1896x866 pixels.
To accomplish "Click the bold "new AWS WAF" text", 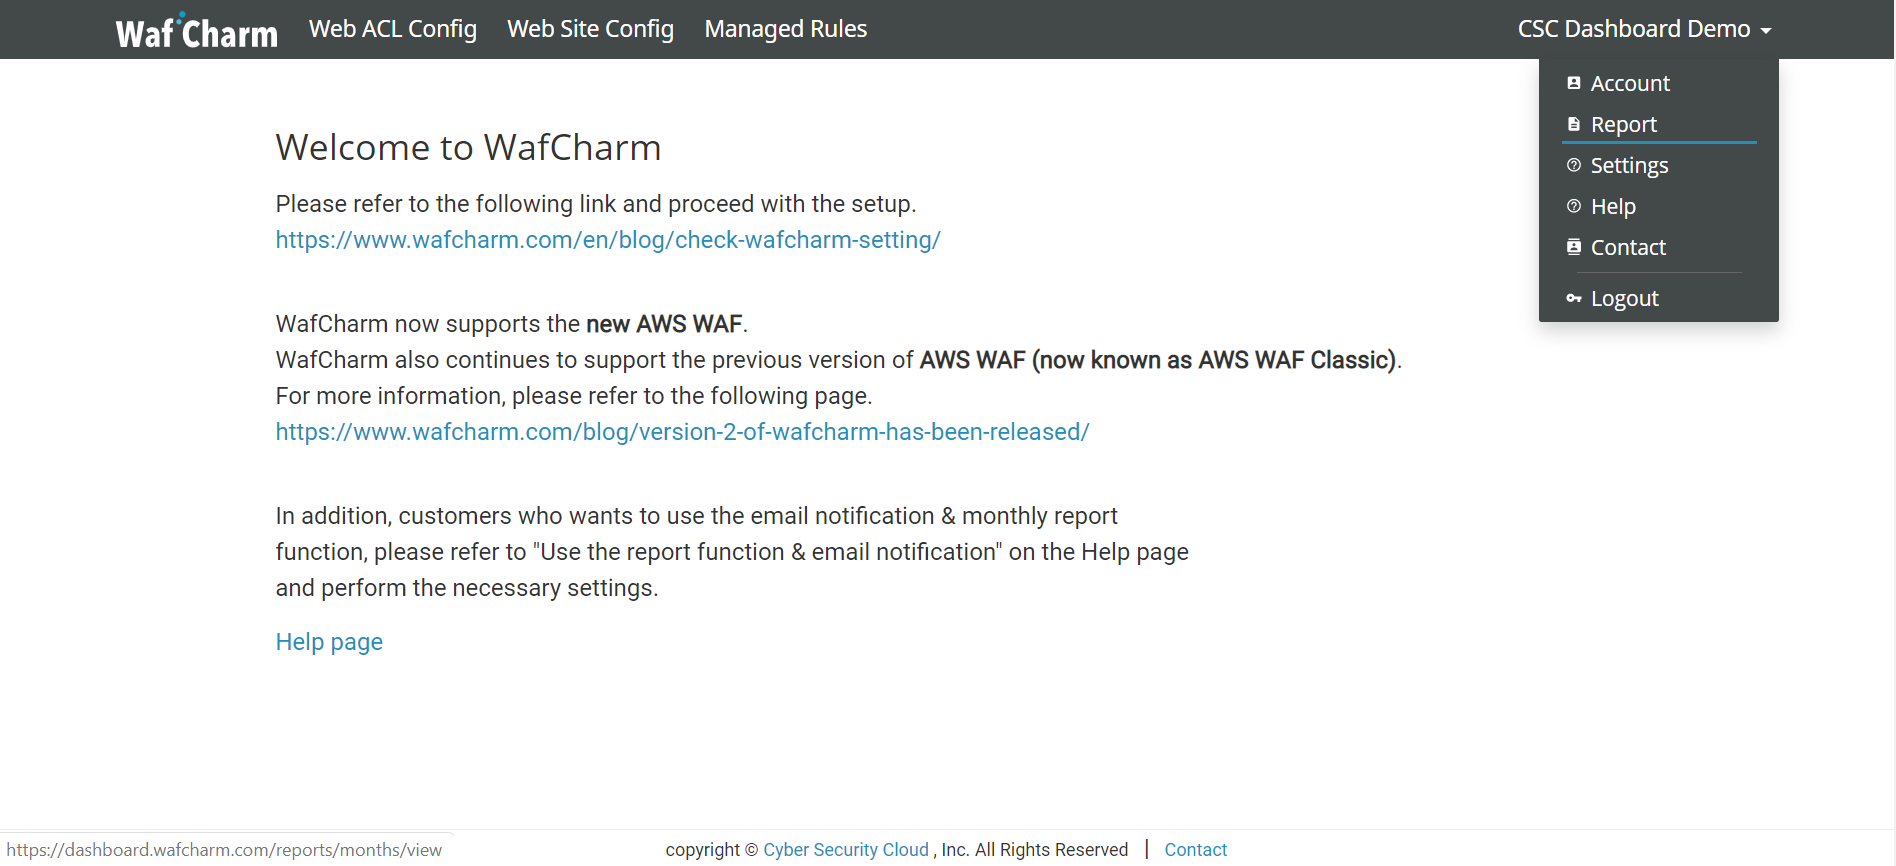I will pos(664,324).
